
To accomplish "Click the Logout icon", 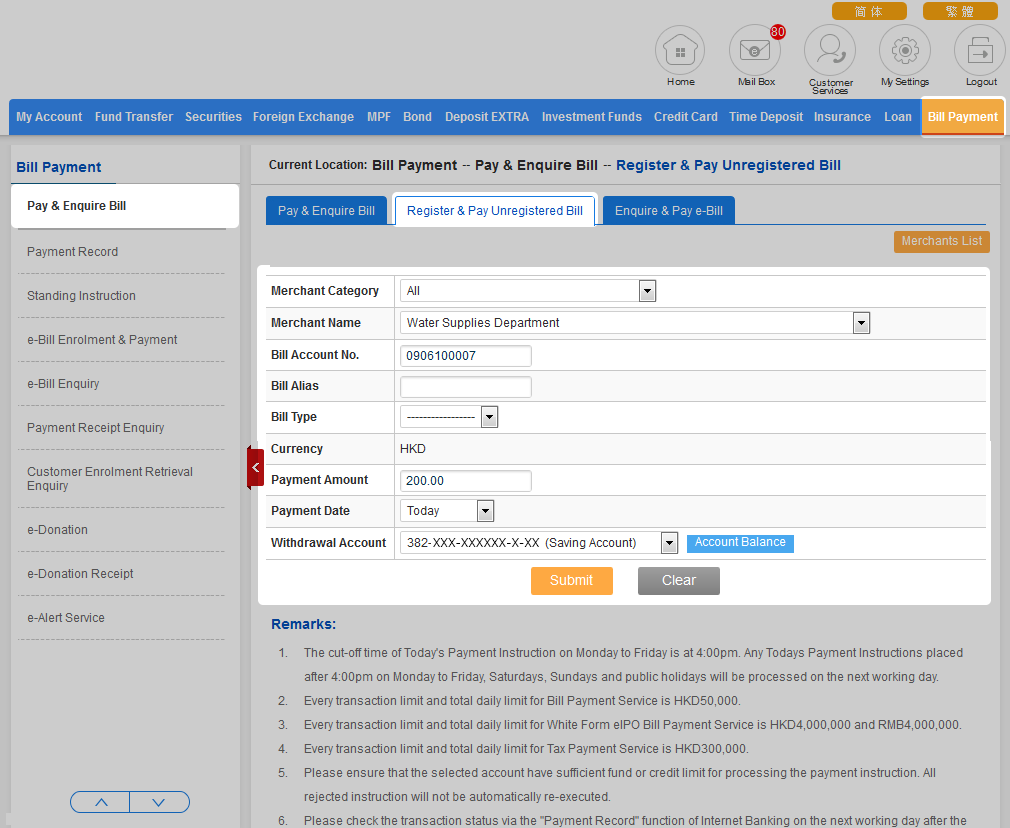I will pos(980,50).
